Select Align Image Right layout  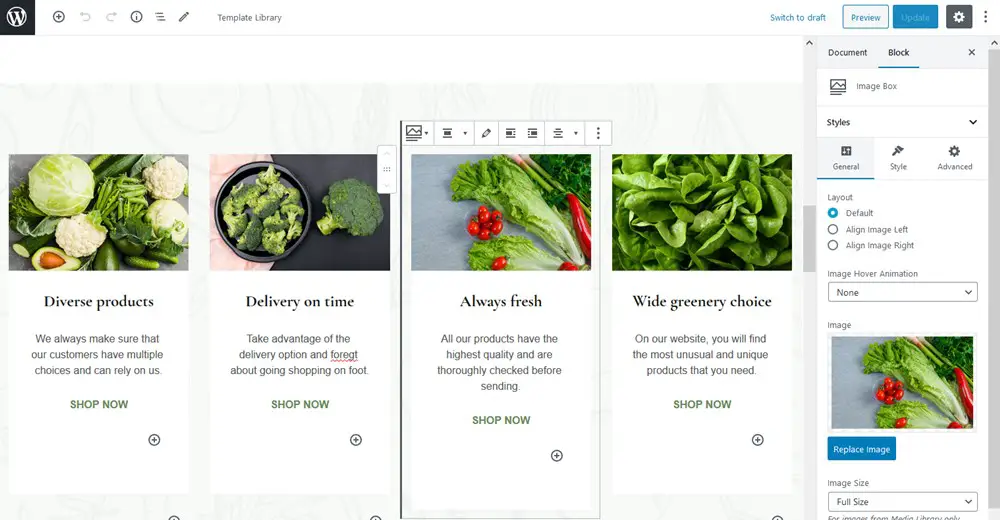(833, 245)
